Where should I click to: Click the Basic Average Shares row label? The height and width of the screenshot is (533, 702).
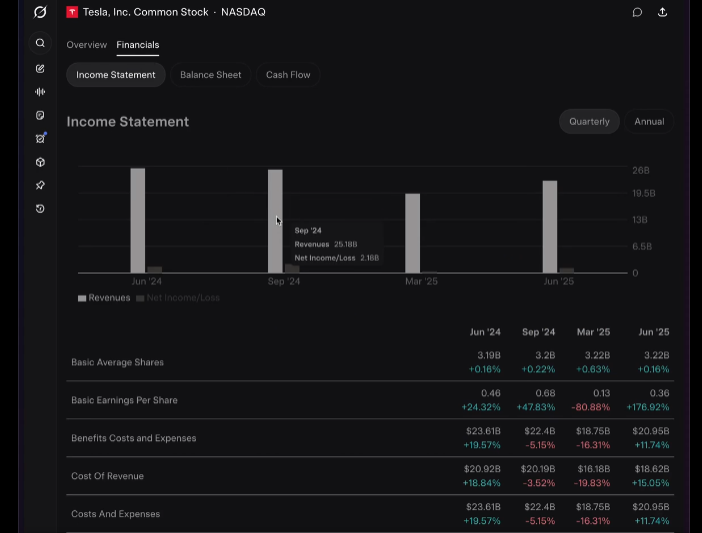click(x=117, y=362)
